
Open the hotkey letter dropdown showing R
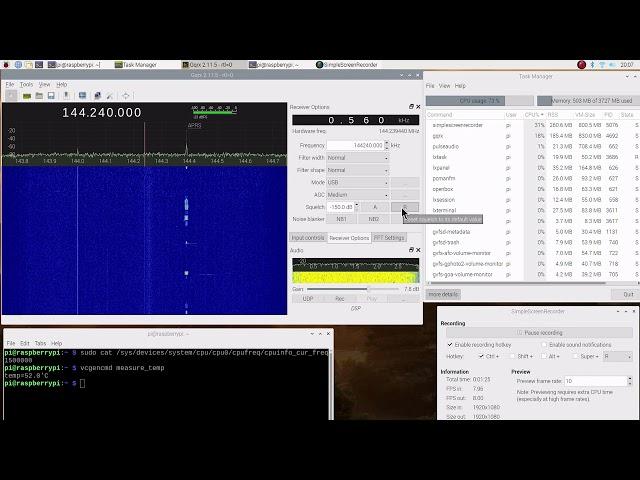[x=618, y=356]
